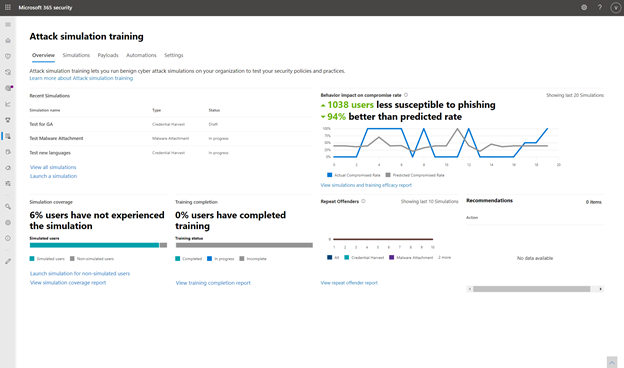The height and width of the screenshot is (368, 624).
Task: Toggle the hamburger navigation menu
Action: pos(8,25)
